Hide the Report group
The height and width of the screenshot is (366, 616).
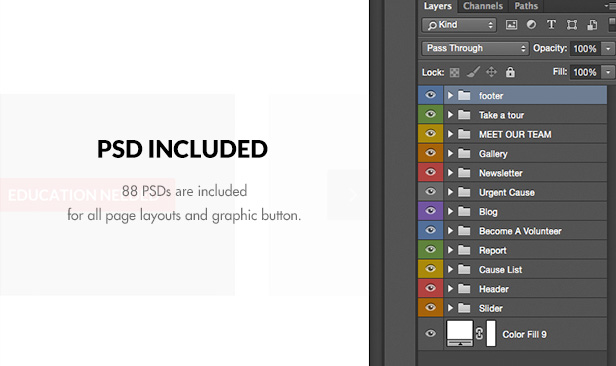[431, 249]
